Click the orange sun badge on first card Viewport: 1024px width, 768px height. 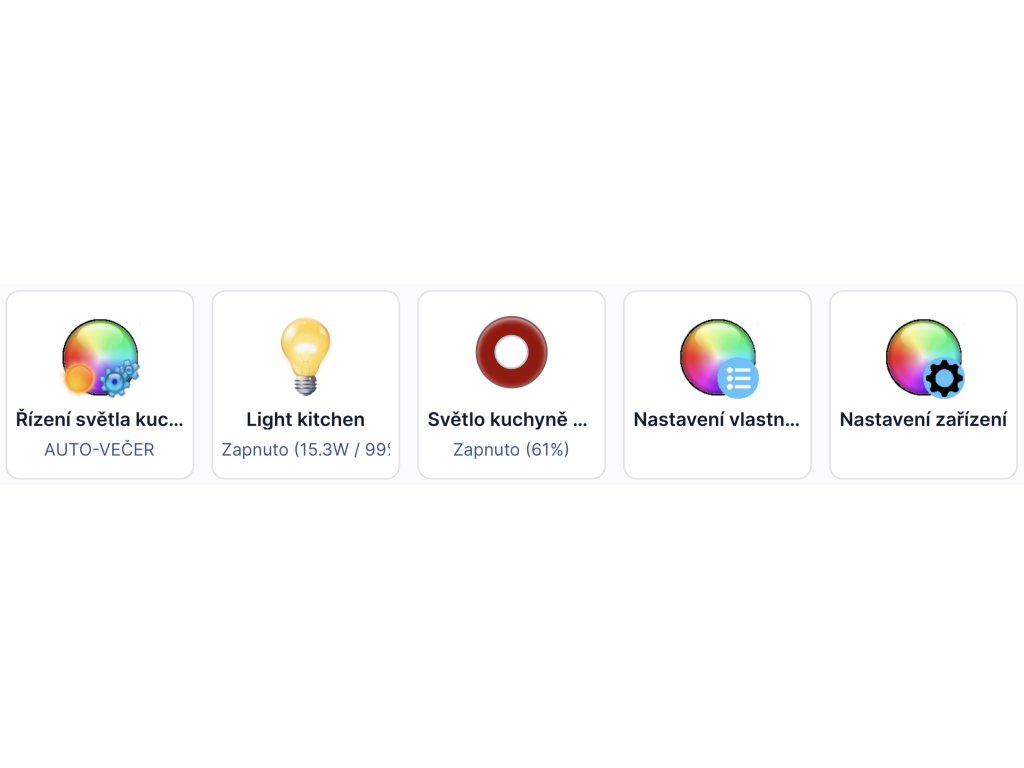tap(78, 378)
